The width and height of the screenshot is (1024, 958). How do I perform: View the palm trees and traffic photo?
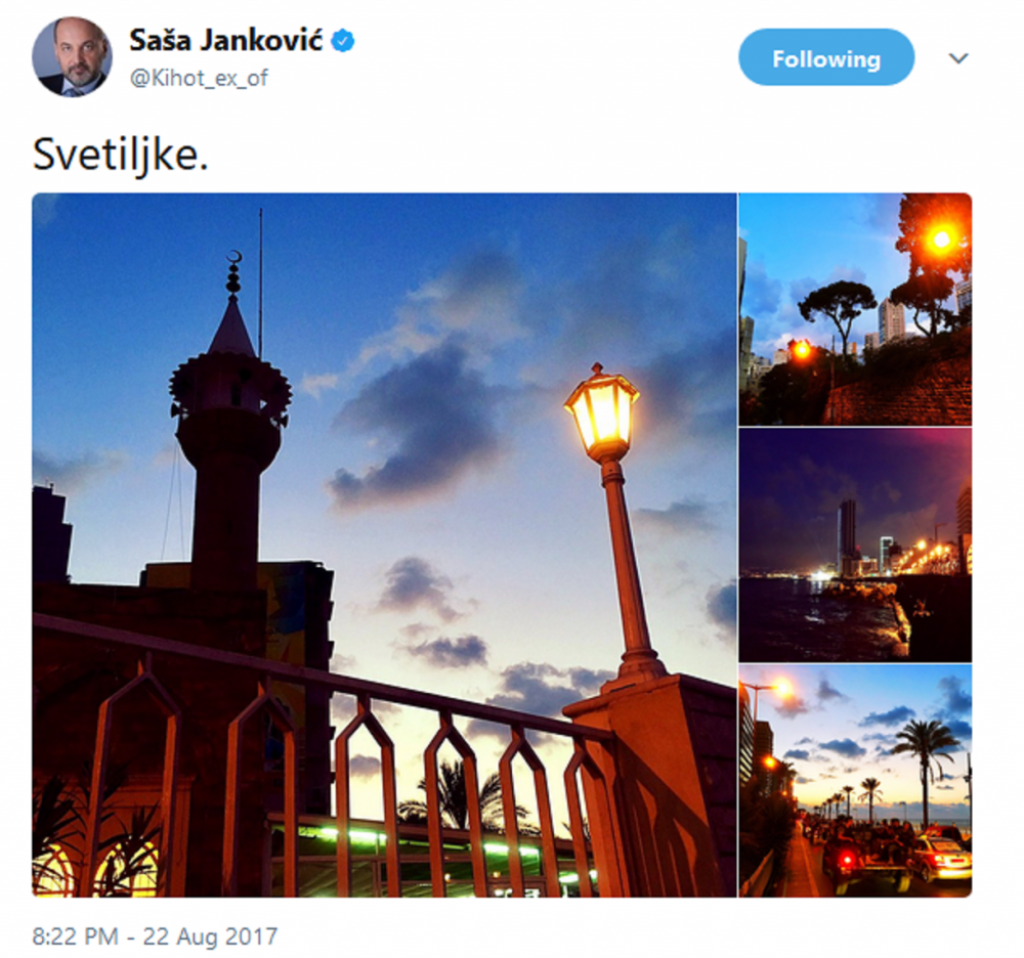pyautogui.click(x=855, y=781)
